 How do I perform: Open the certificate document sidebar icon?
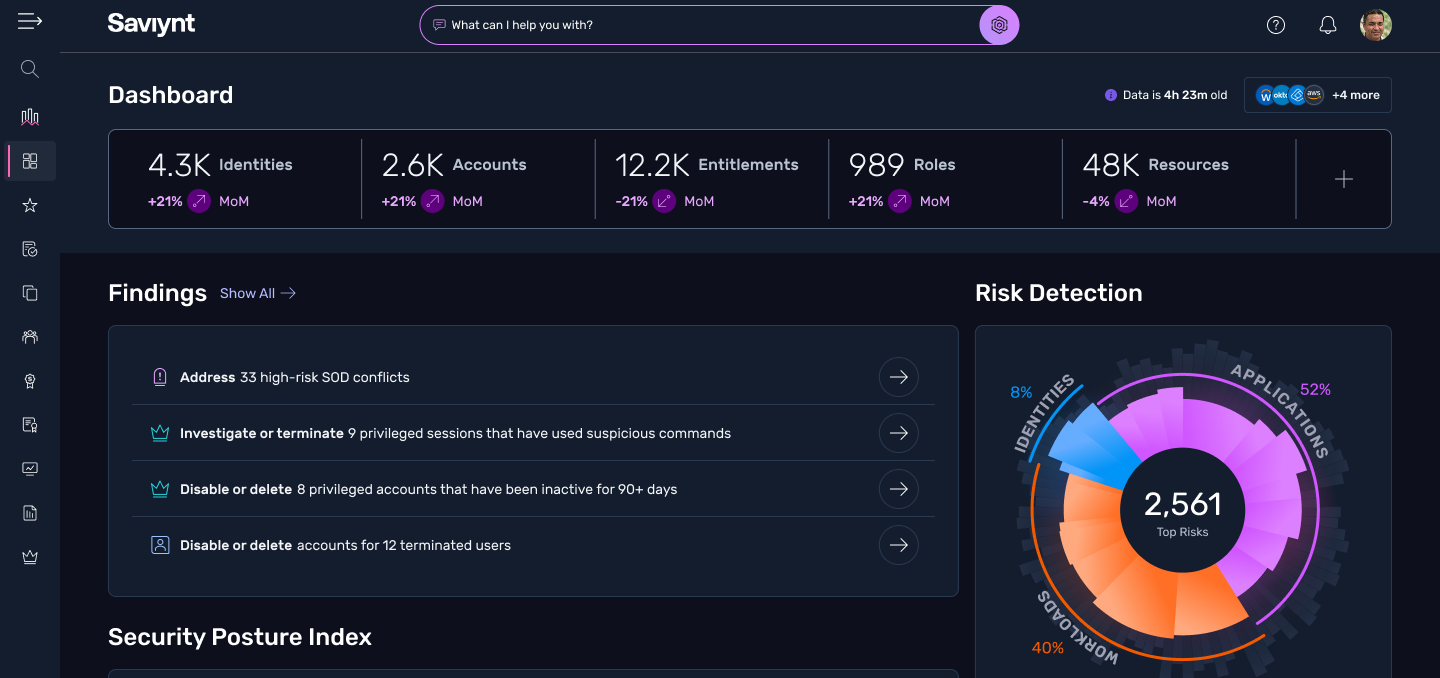point(30,425)
